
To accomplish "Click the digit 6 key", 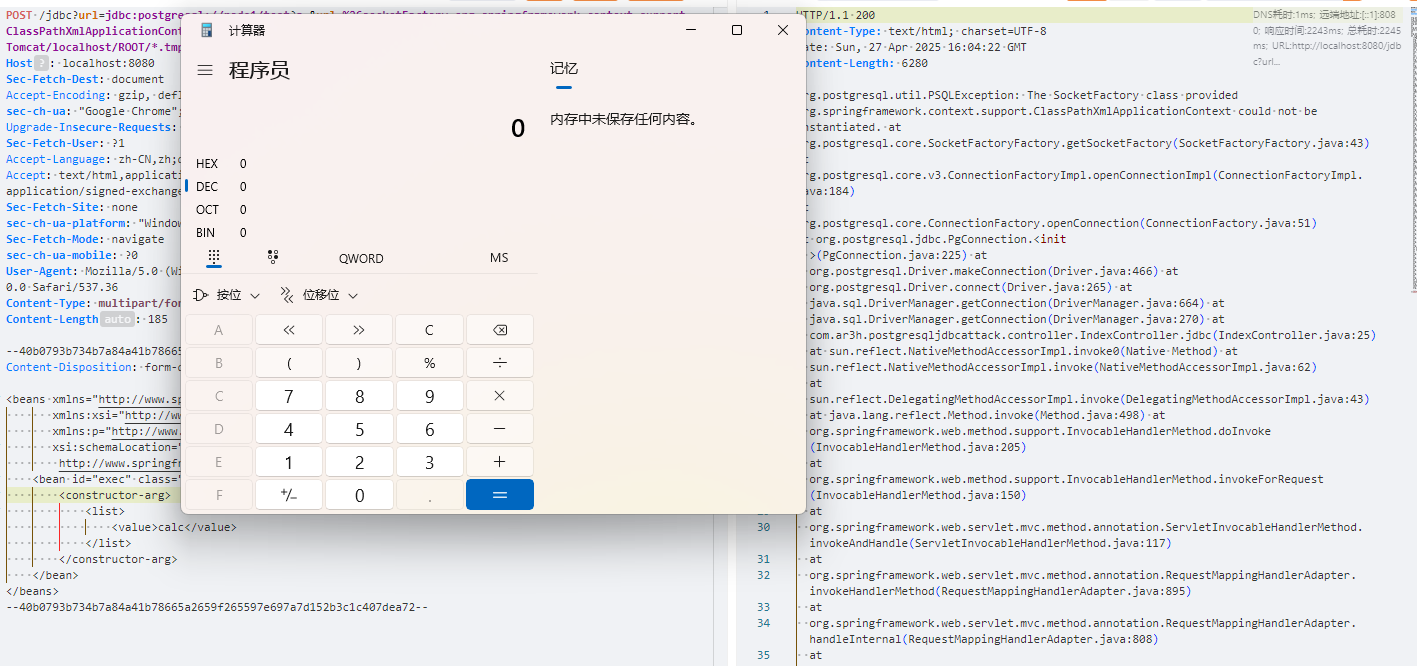I will pos(429,429).
